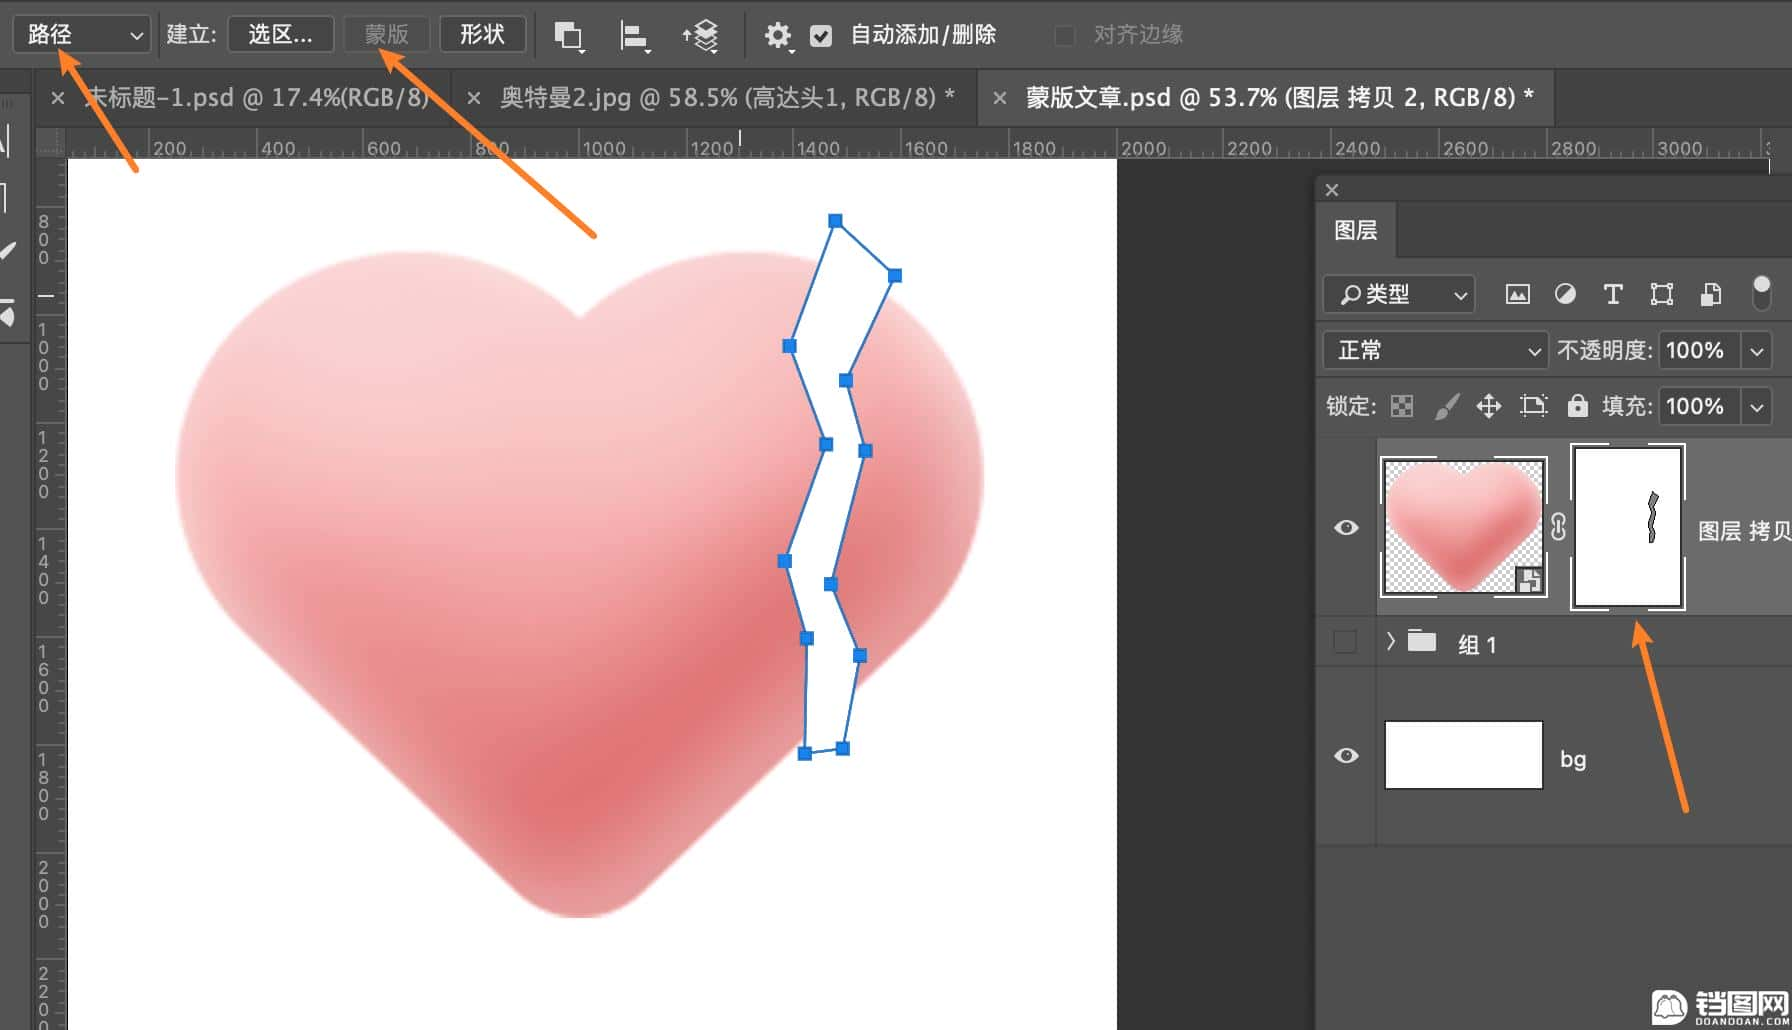Close the 蒙版文章.psd tab
This screenshot has width=1792, height=1030.
click(999, 98)
